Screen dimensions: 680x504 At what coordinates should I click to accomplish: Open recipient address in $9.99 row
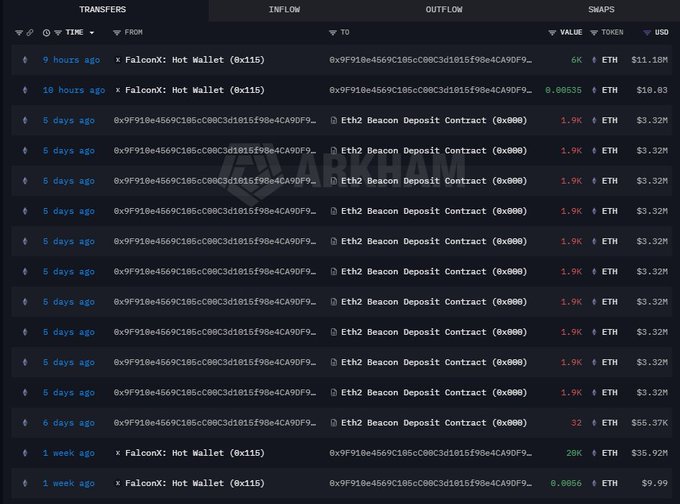430,483
